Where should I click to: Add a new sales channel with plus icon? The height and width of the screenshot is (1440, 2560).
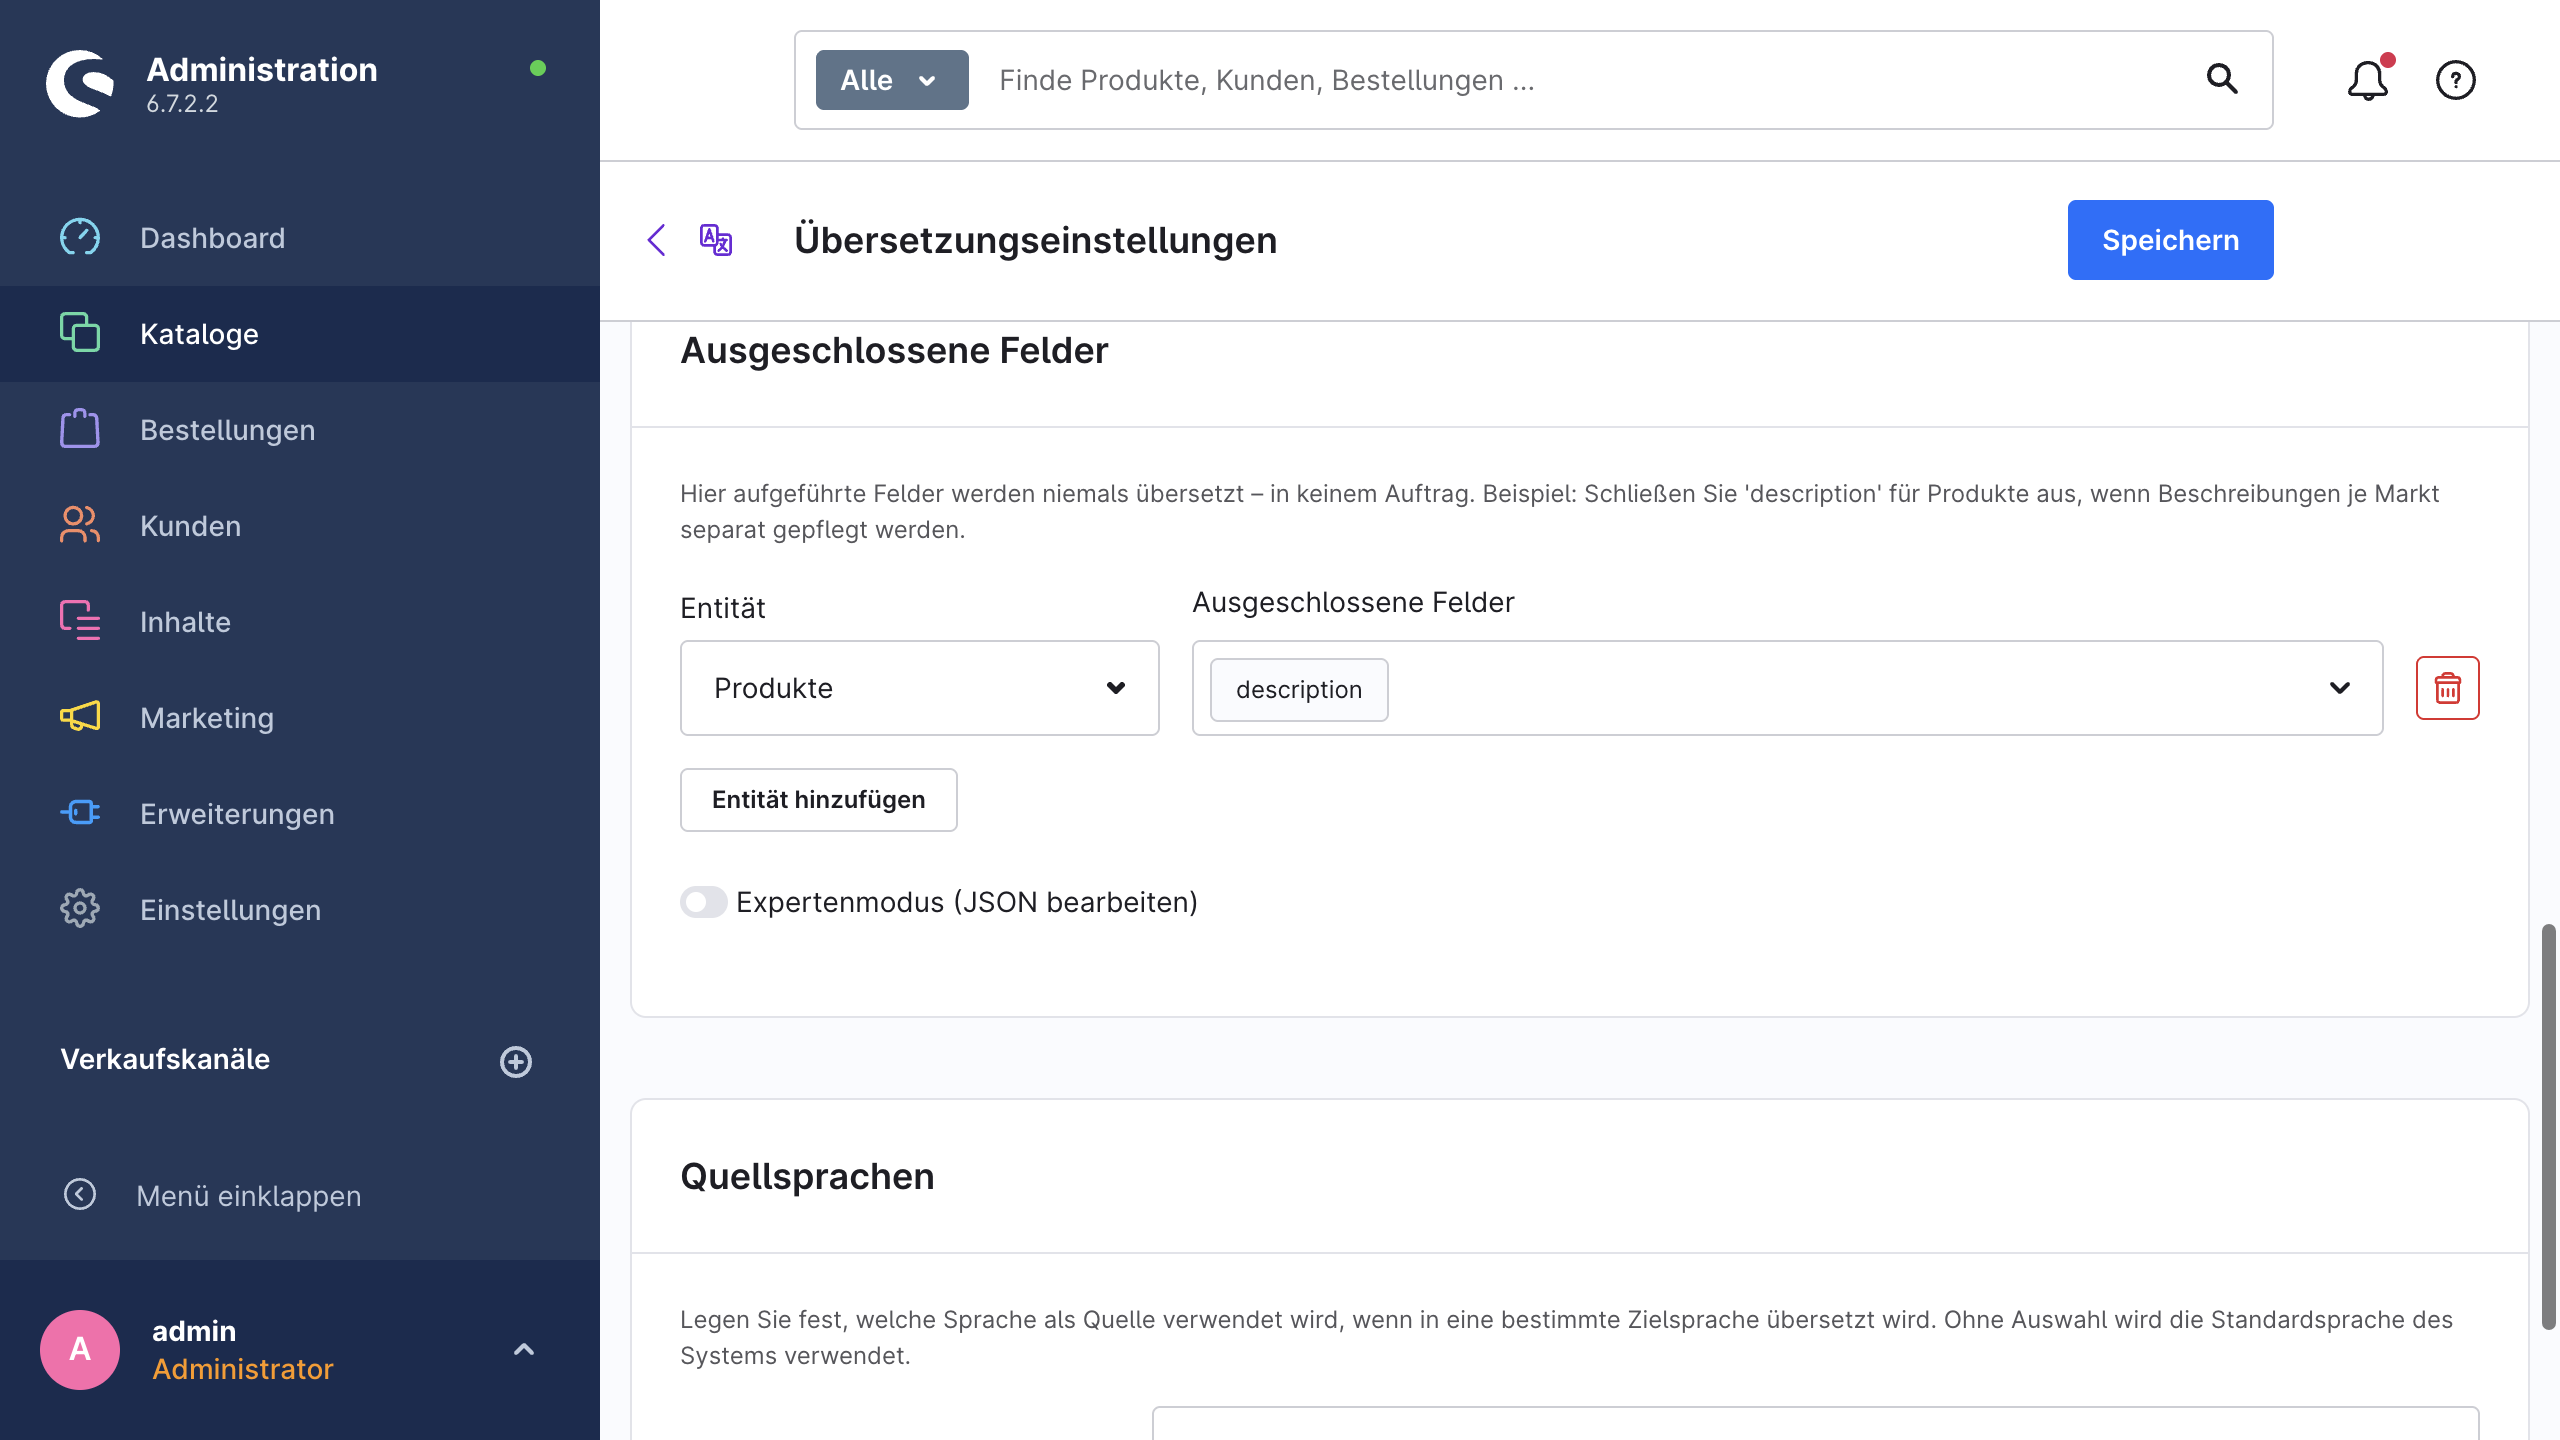[516, 1062]
